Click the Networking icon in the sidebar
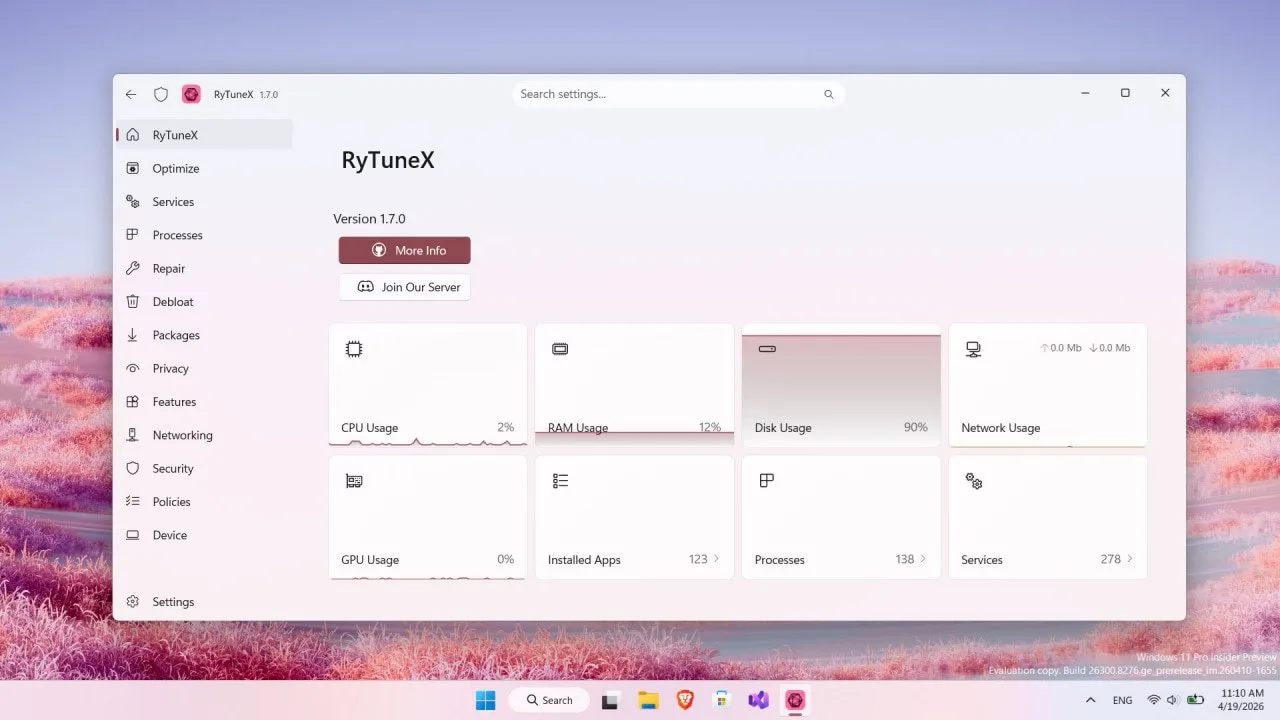Viewport: 1280px width, 720px height. (x=132, y=435)
